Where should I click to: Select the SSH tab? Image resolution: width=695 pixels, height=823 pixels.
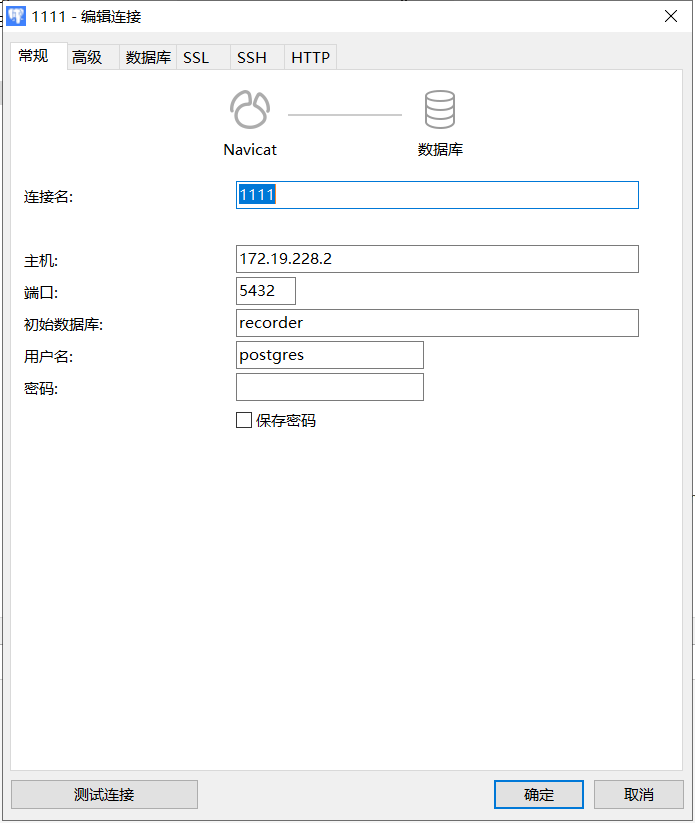[x=252, y=58]
